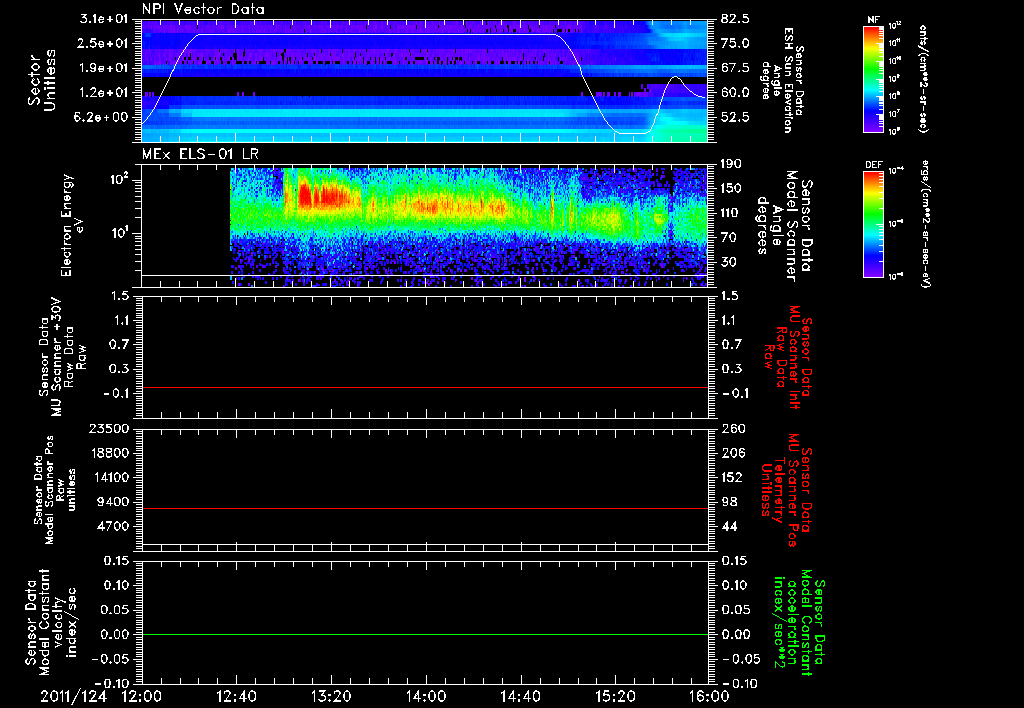Image resolution: width=1024 pixels, height=708 pixels.
Task: Click the 'Electron Energy eV' axis title
Action: [71, 225]
